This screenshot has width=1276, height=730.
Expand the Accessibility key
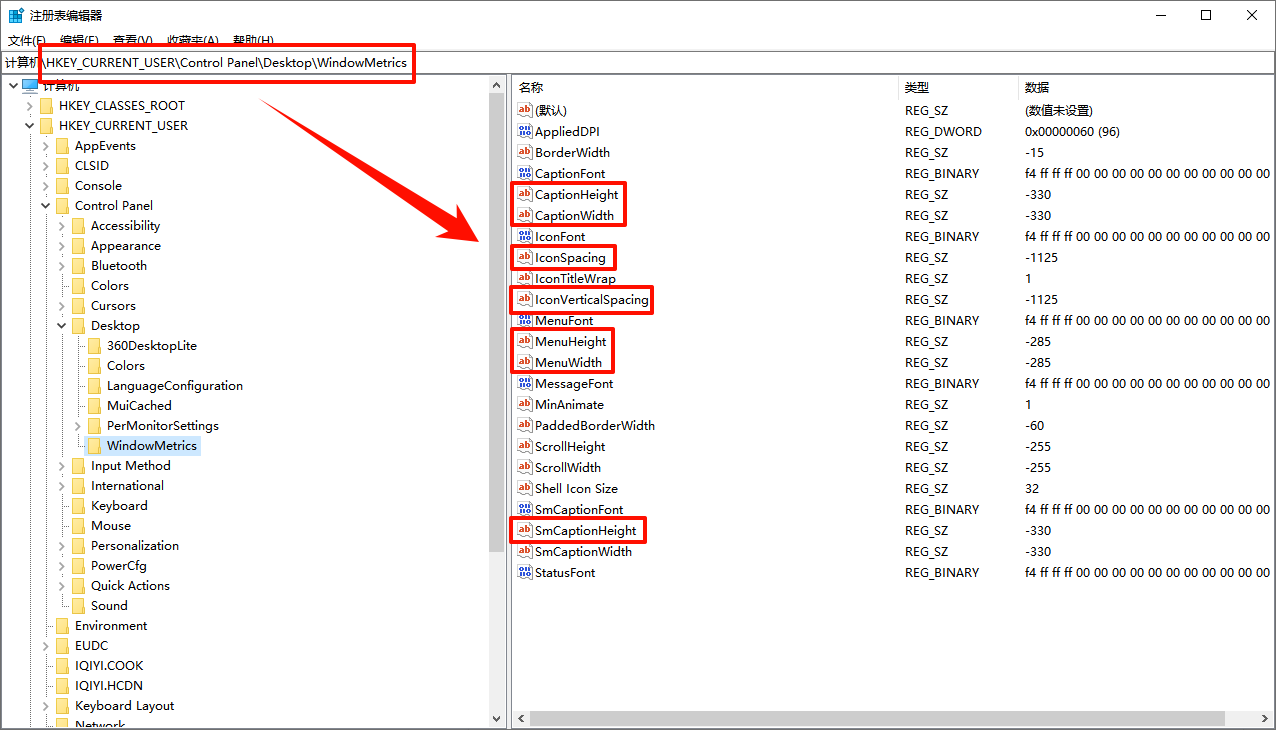(x=62, y=226)
